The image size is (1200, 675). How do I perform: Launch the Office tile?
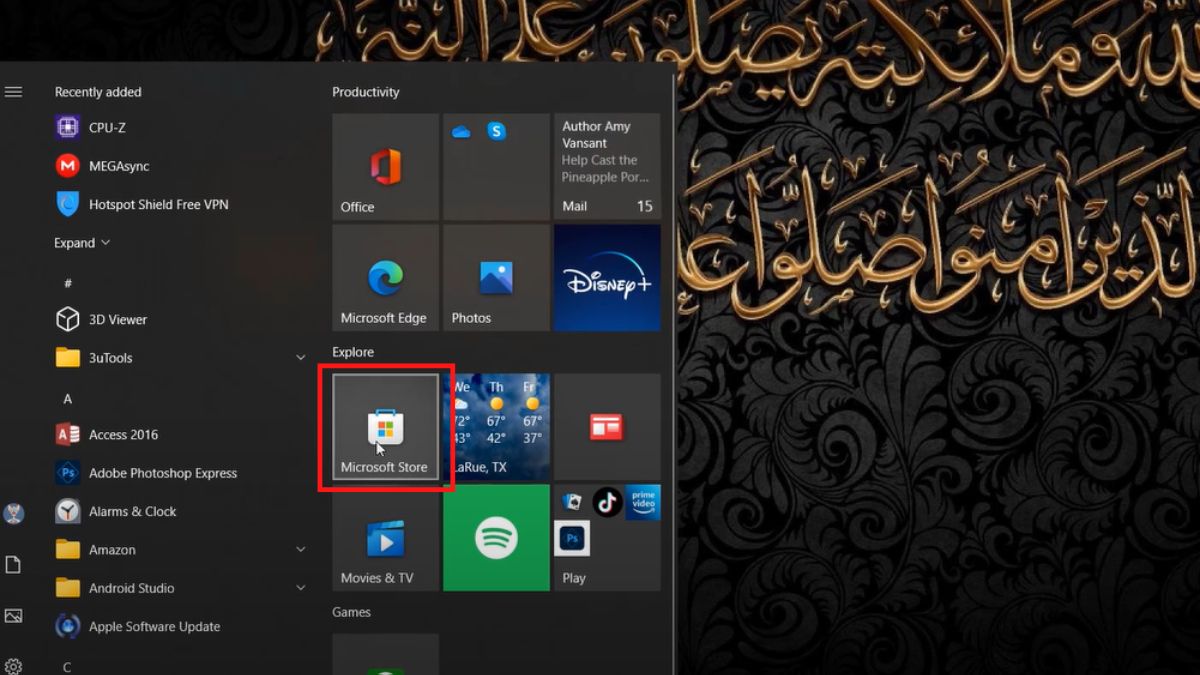(x=385, y=166)
